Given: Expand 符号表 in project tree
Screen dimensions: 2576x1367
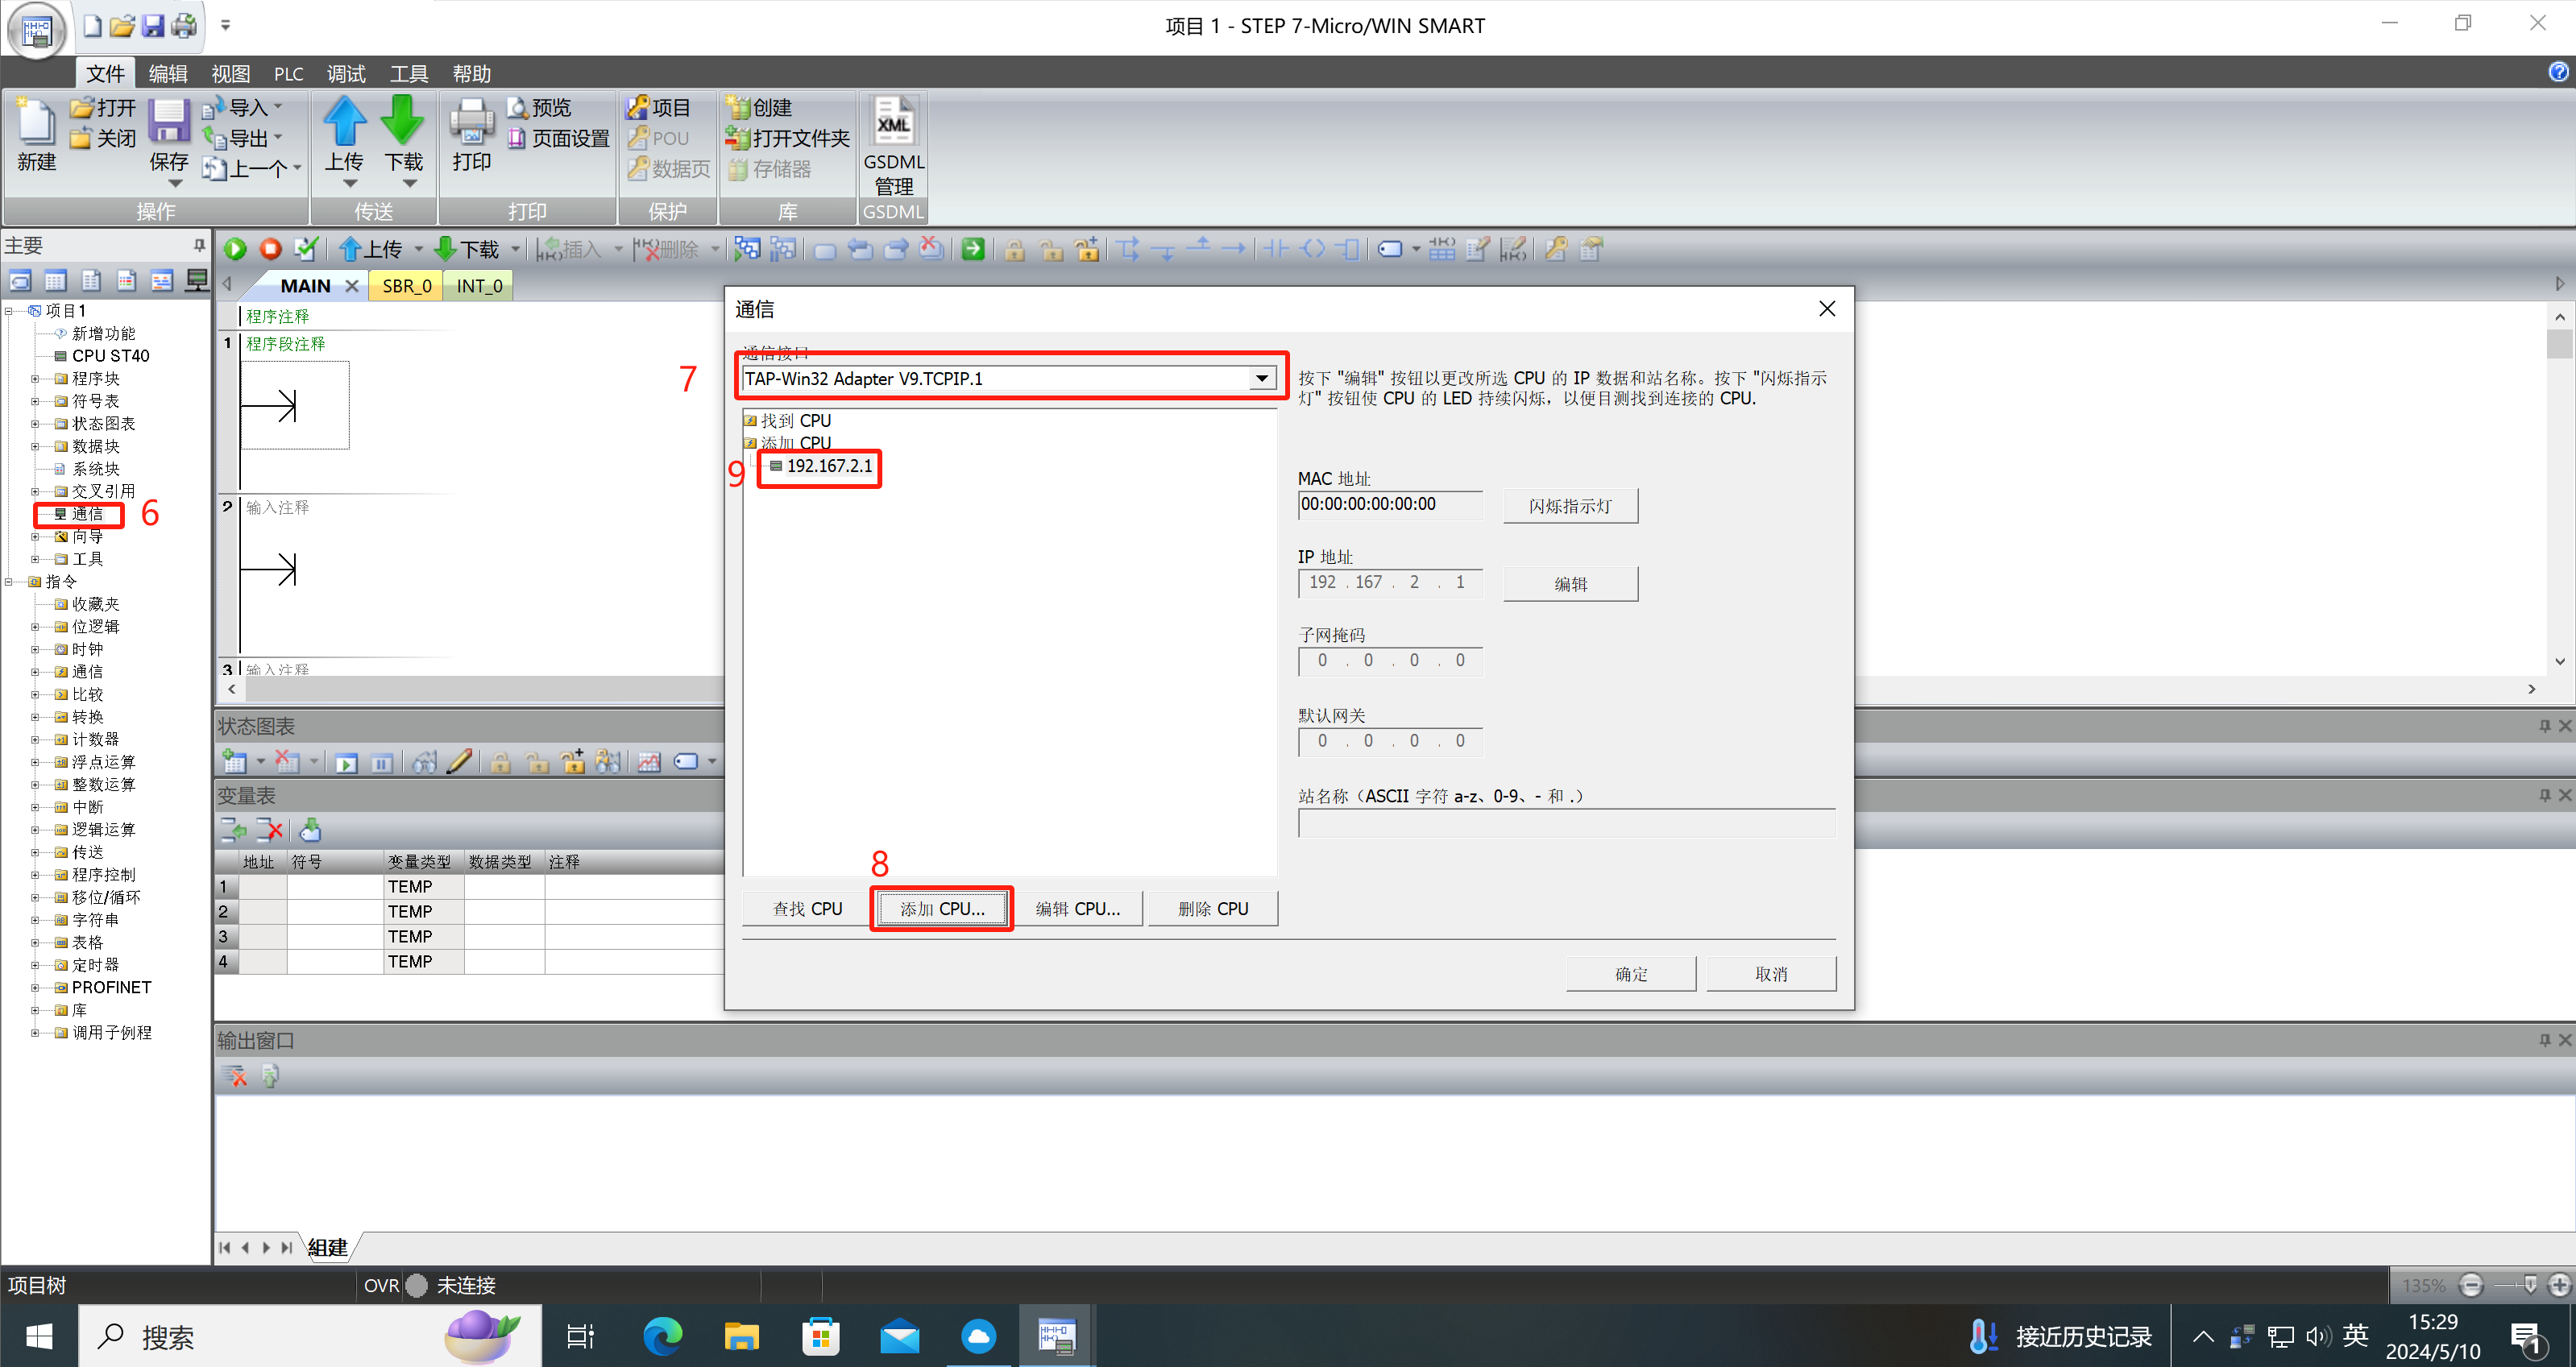Looking at the screenshot, I should tap(35, 401).
